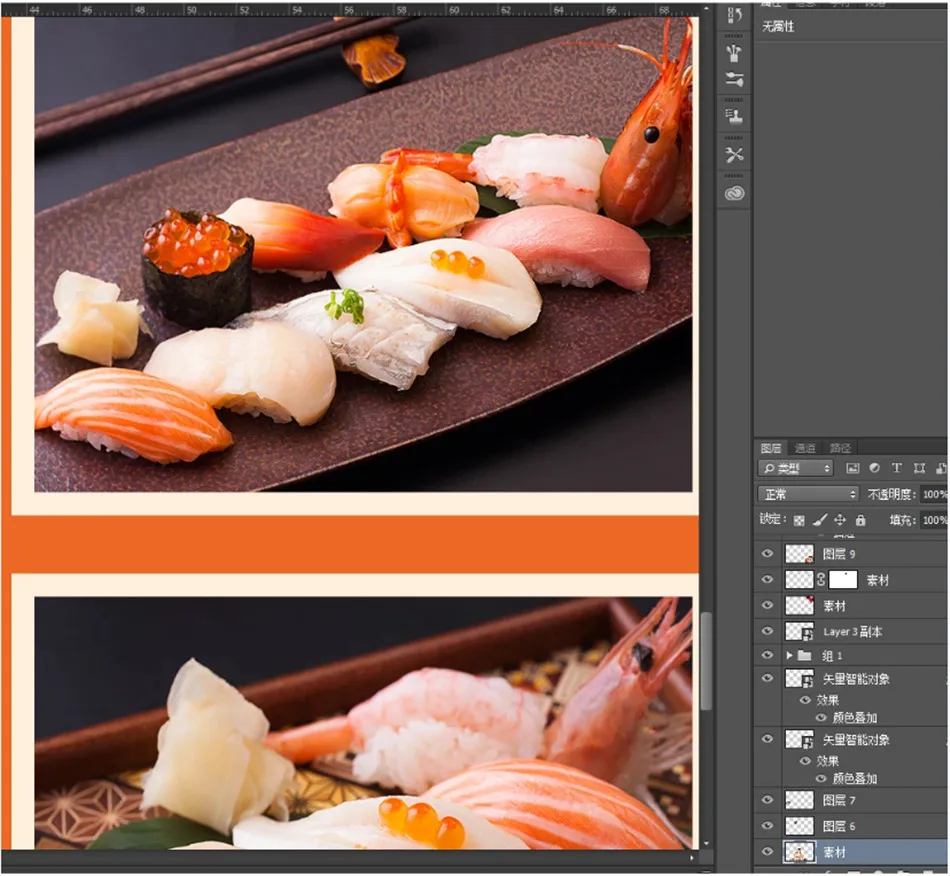This screenshot has width=950, height=876.
Task: Select the 组 1 group name
Action: click(832, 655)
